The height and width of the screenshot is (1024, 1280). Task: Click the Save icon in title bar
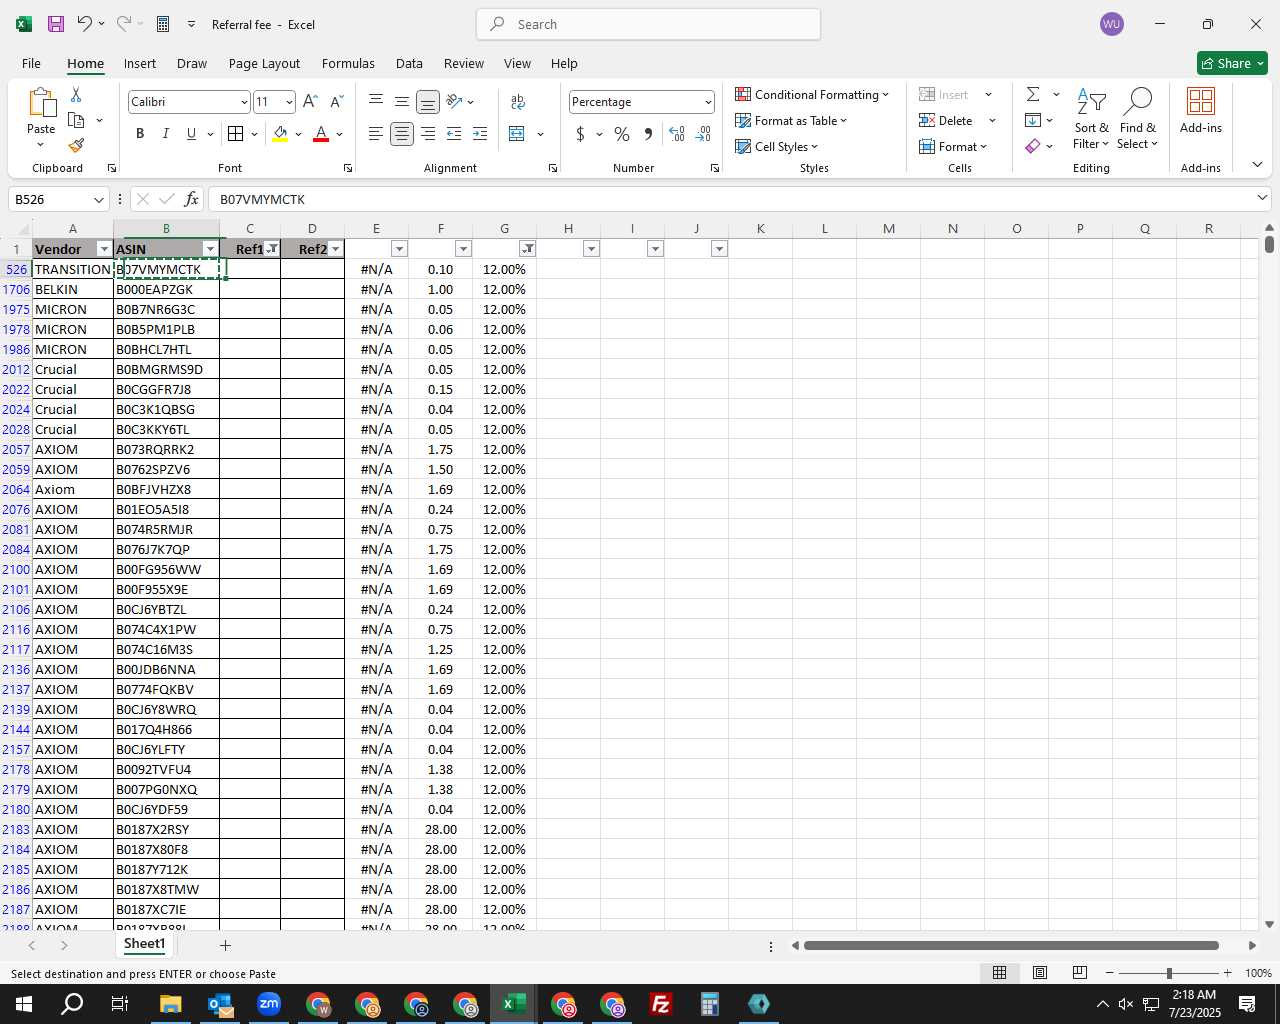click(x=56, y=24)
